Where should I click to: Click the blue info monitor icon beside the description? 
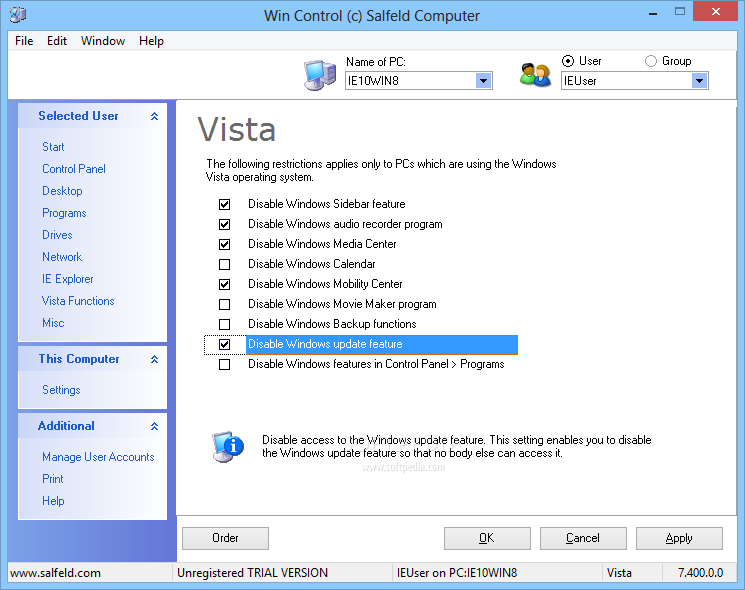click(228, 447)
